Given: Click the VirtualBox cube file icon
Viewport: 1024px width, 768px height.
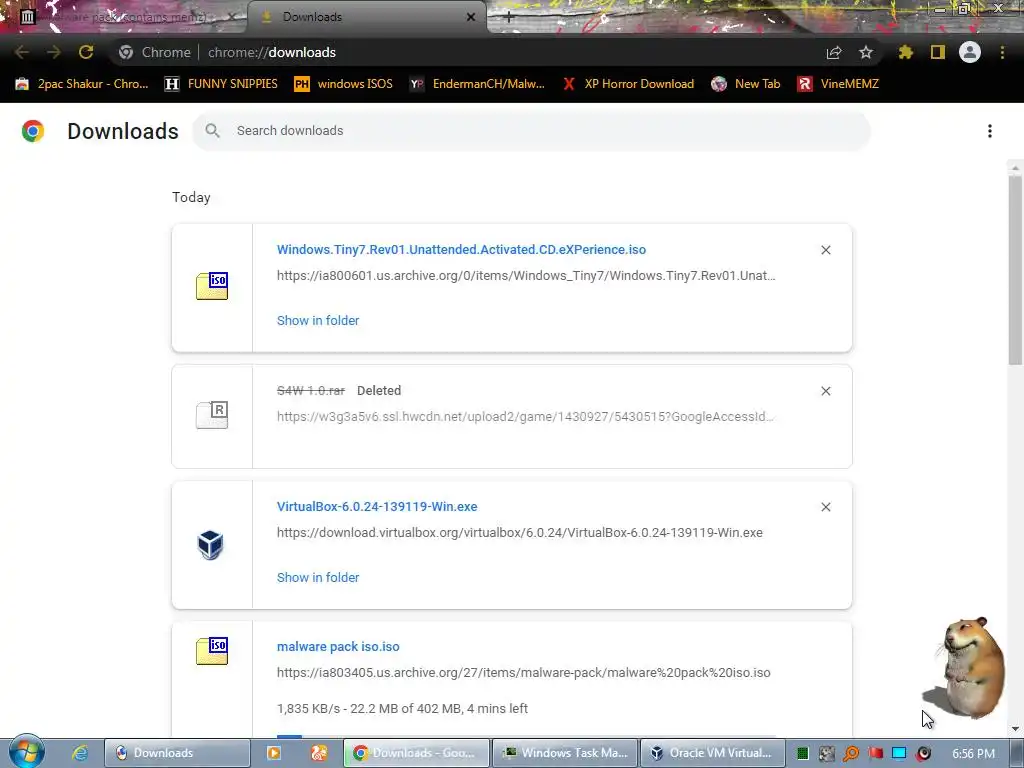Looking at the screenshot, I should point(211,545).
